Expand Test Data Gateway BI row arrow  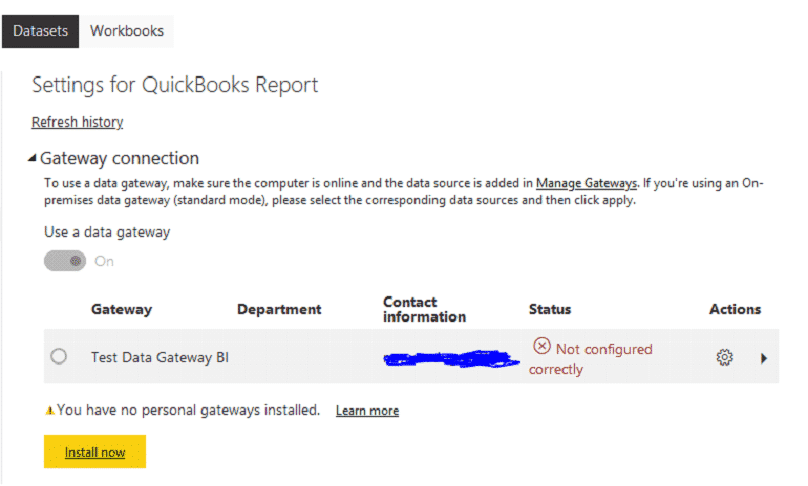pyautogui.click(x=764, y=358)
